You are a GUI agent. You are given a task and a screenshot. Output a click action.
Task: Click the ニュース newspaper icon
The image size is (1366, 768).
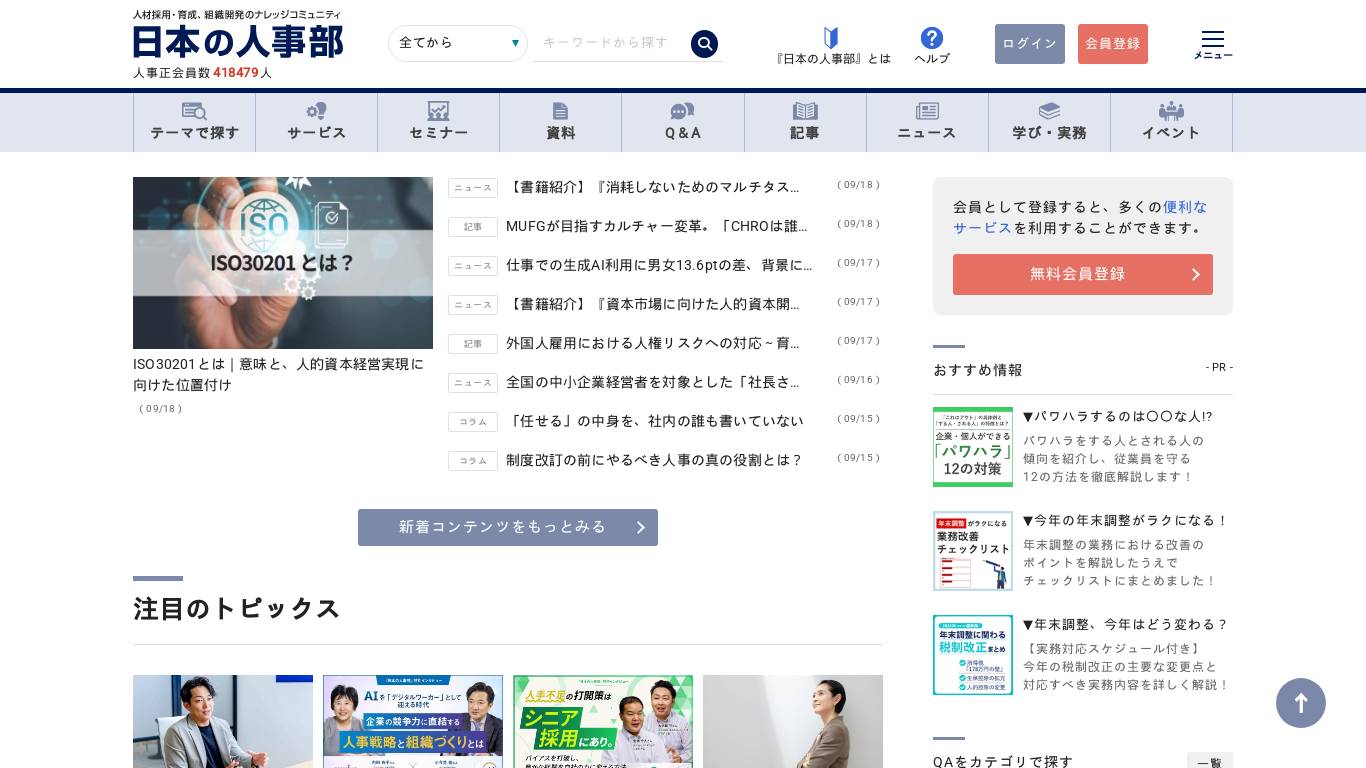pos(927,111)
